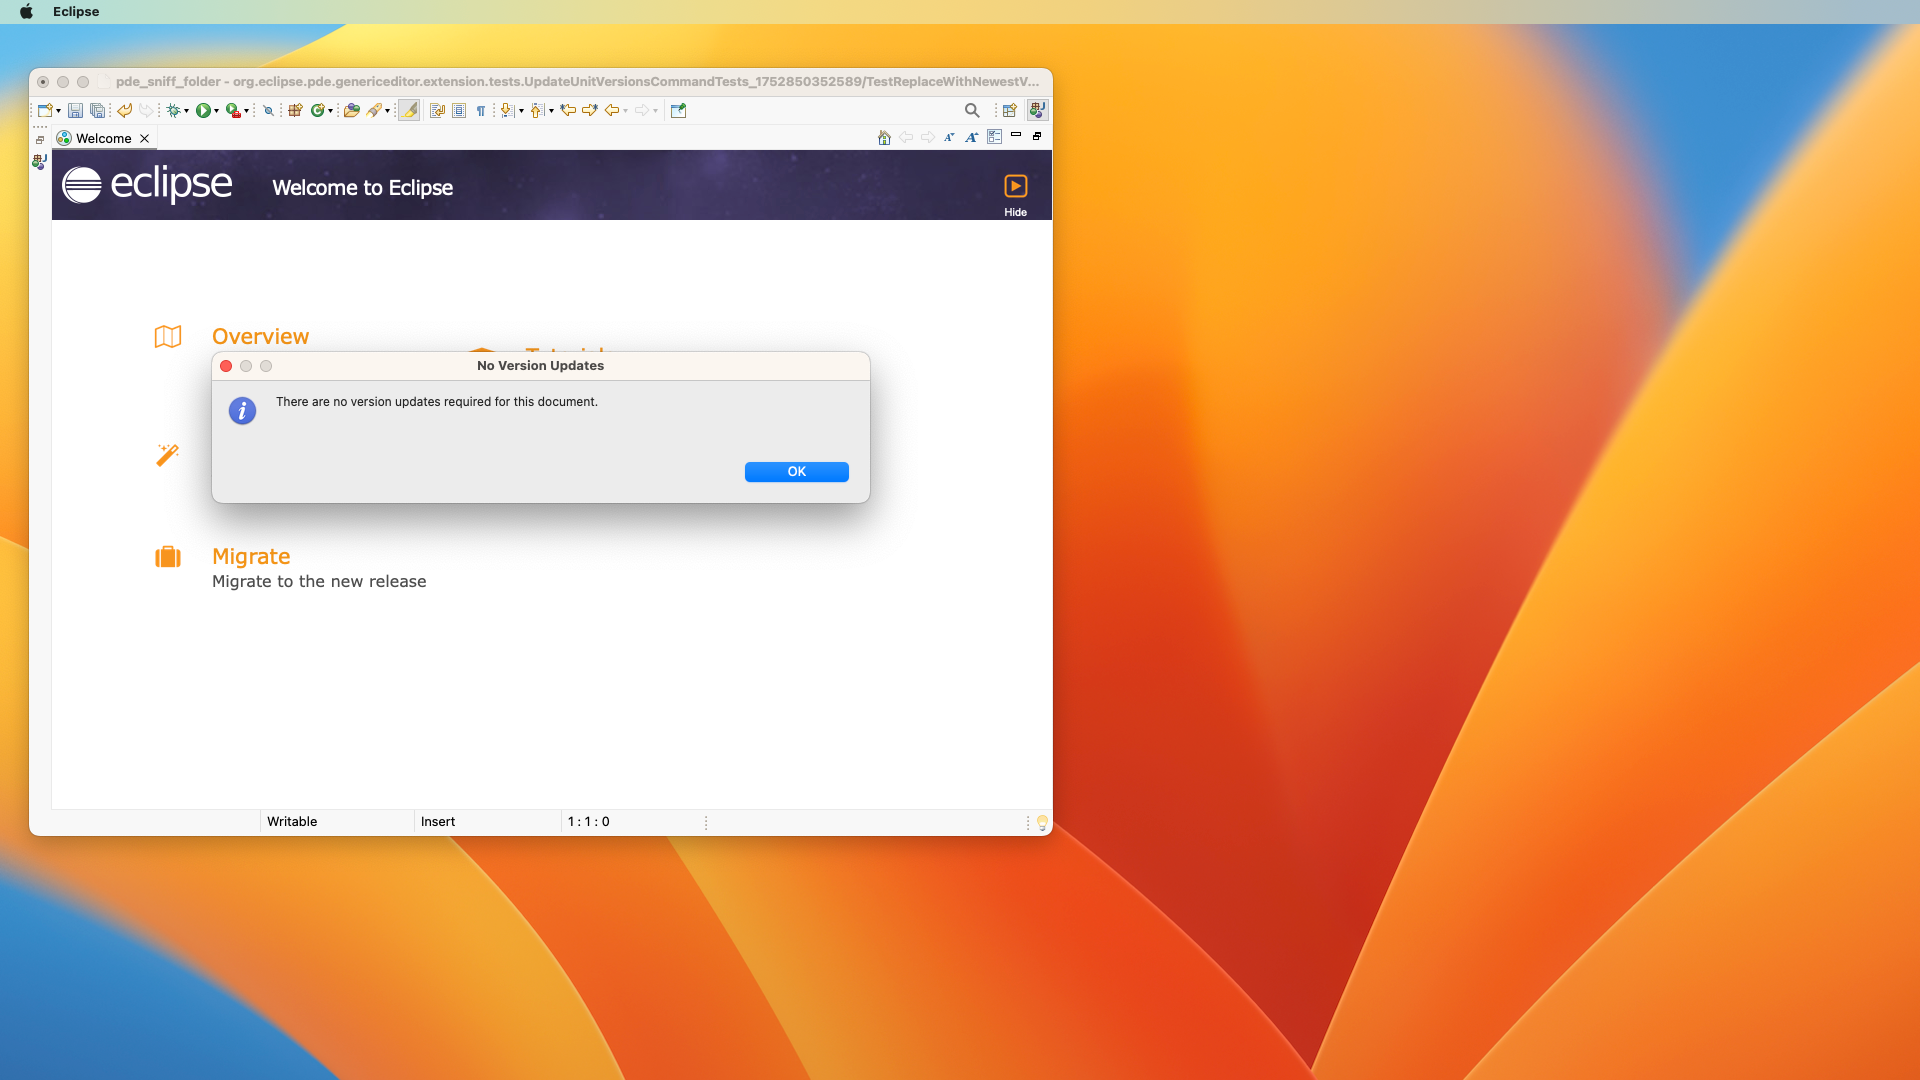The width and height of the screenshot is (1920, 1080).
Task: Expand the Next Annotation dropdown arrow
Action: pos(521,111)
